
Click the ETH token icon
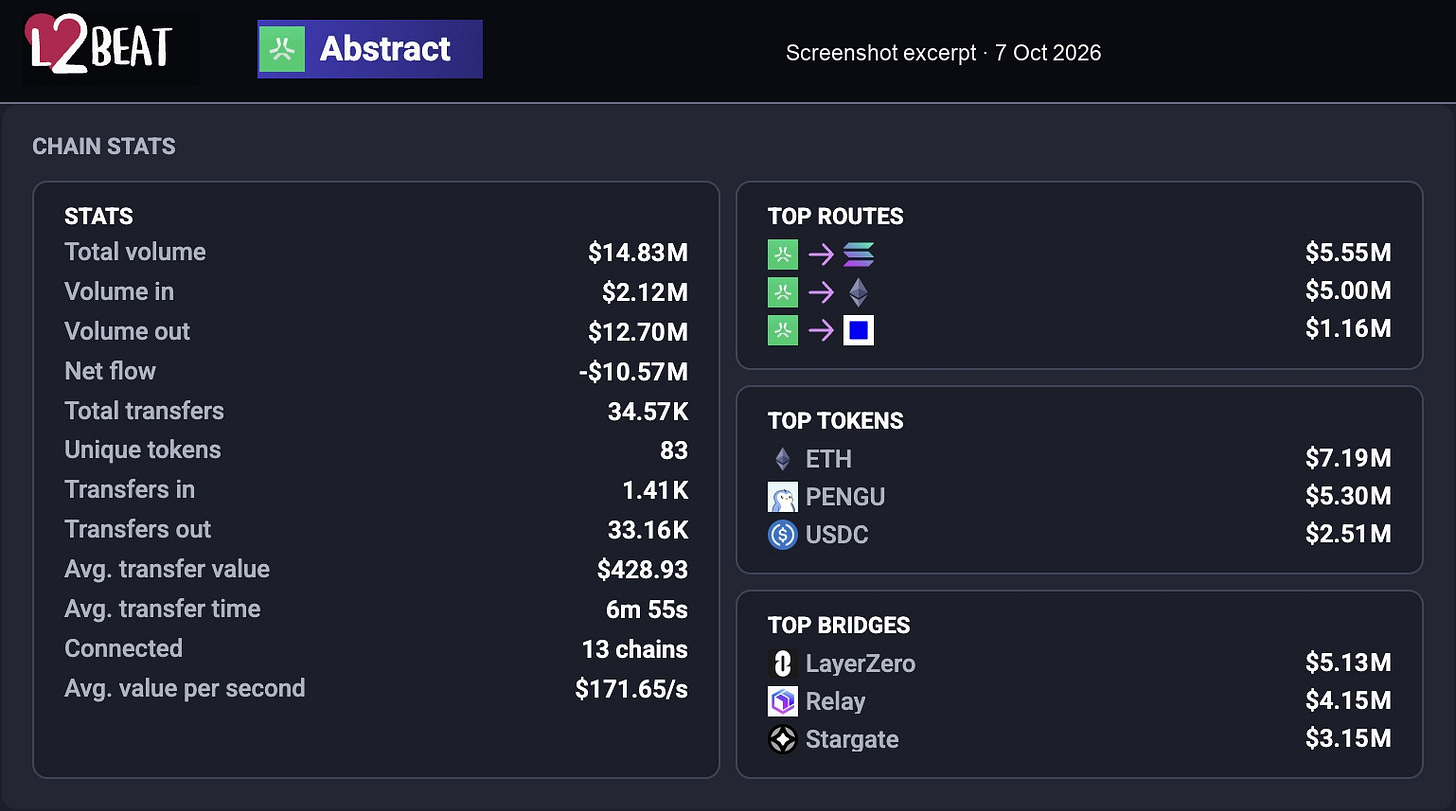click(783, 459)
